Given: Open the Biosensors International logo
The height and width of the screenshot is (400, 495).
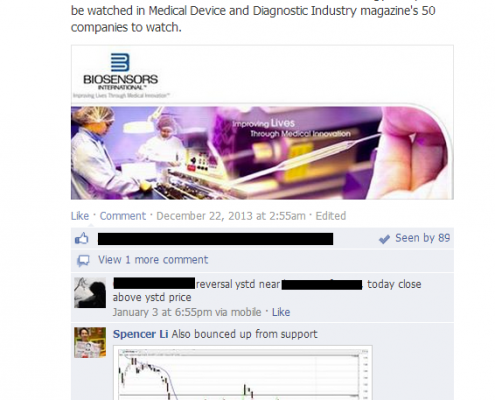Looking at the screenshot, I should point(120,72).
